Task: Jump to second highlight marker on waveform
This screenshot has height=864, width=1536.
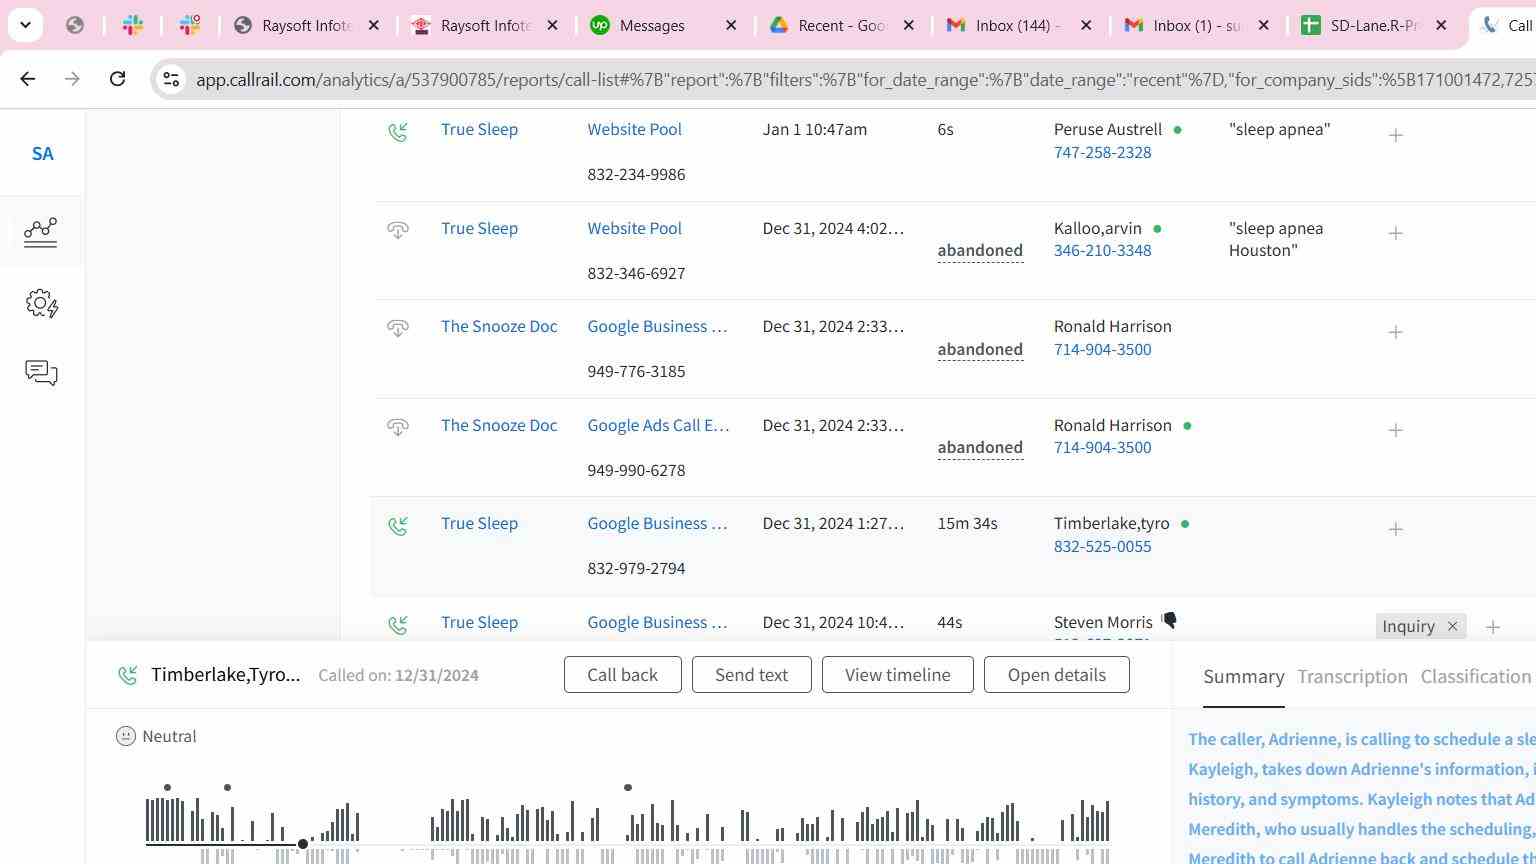Action: [228, 788]
